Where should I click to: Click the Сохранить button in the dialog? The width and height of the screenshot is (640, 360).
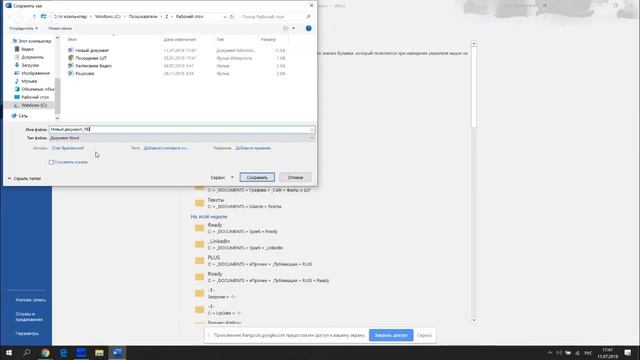pyautogui.click(x=257, y=178)
